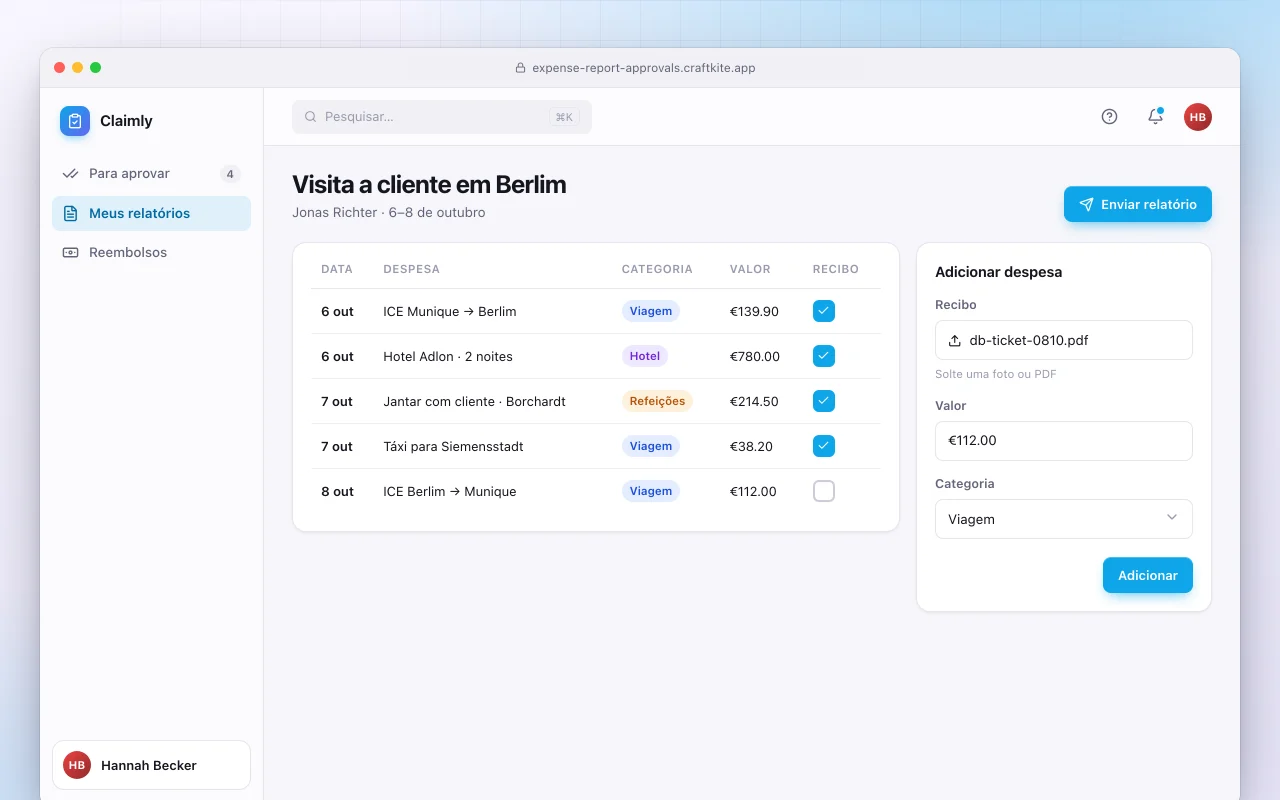Click the Para aprovar count badge 4

point(230,174)
